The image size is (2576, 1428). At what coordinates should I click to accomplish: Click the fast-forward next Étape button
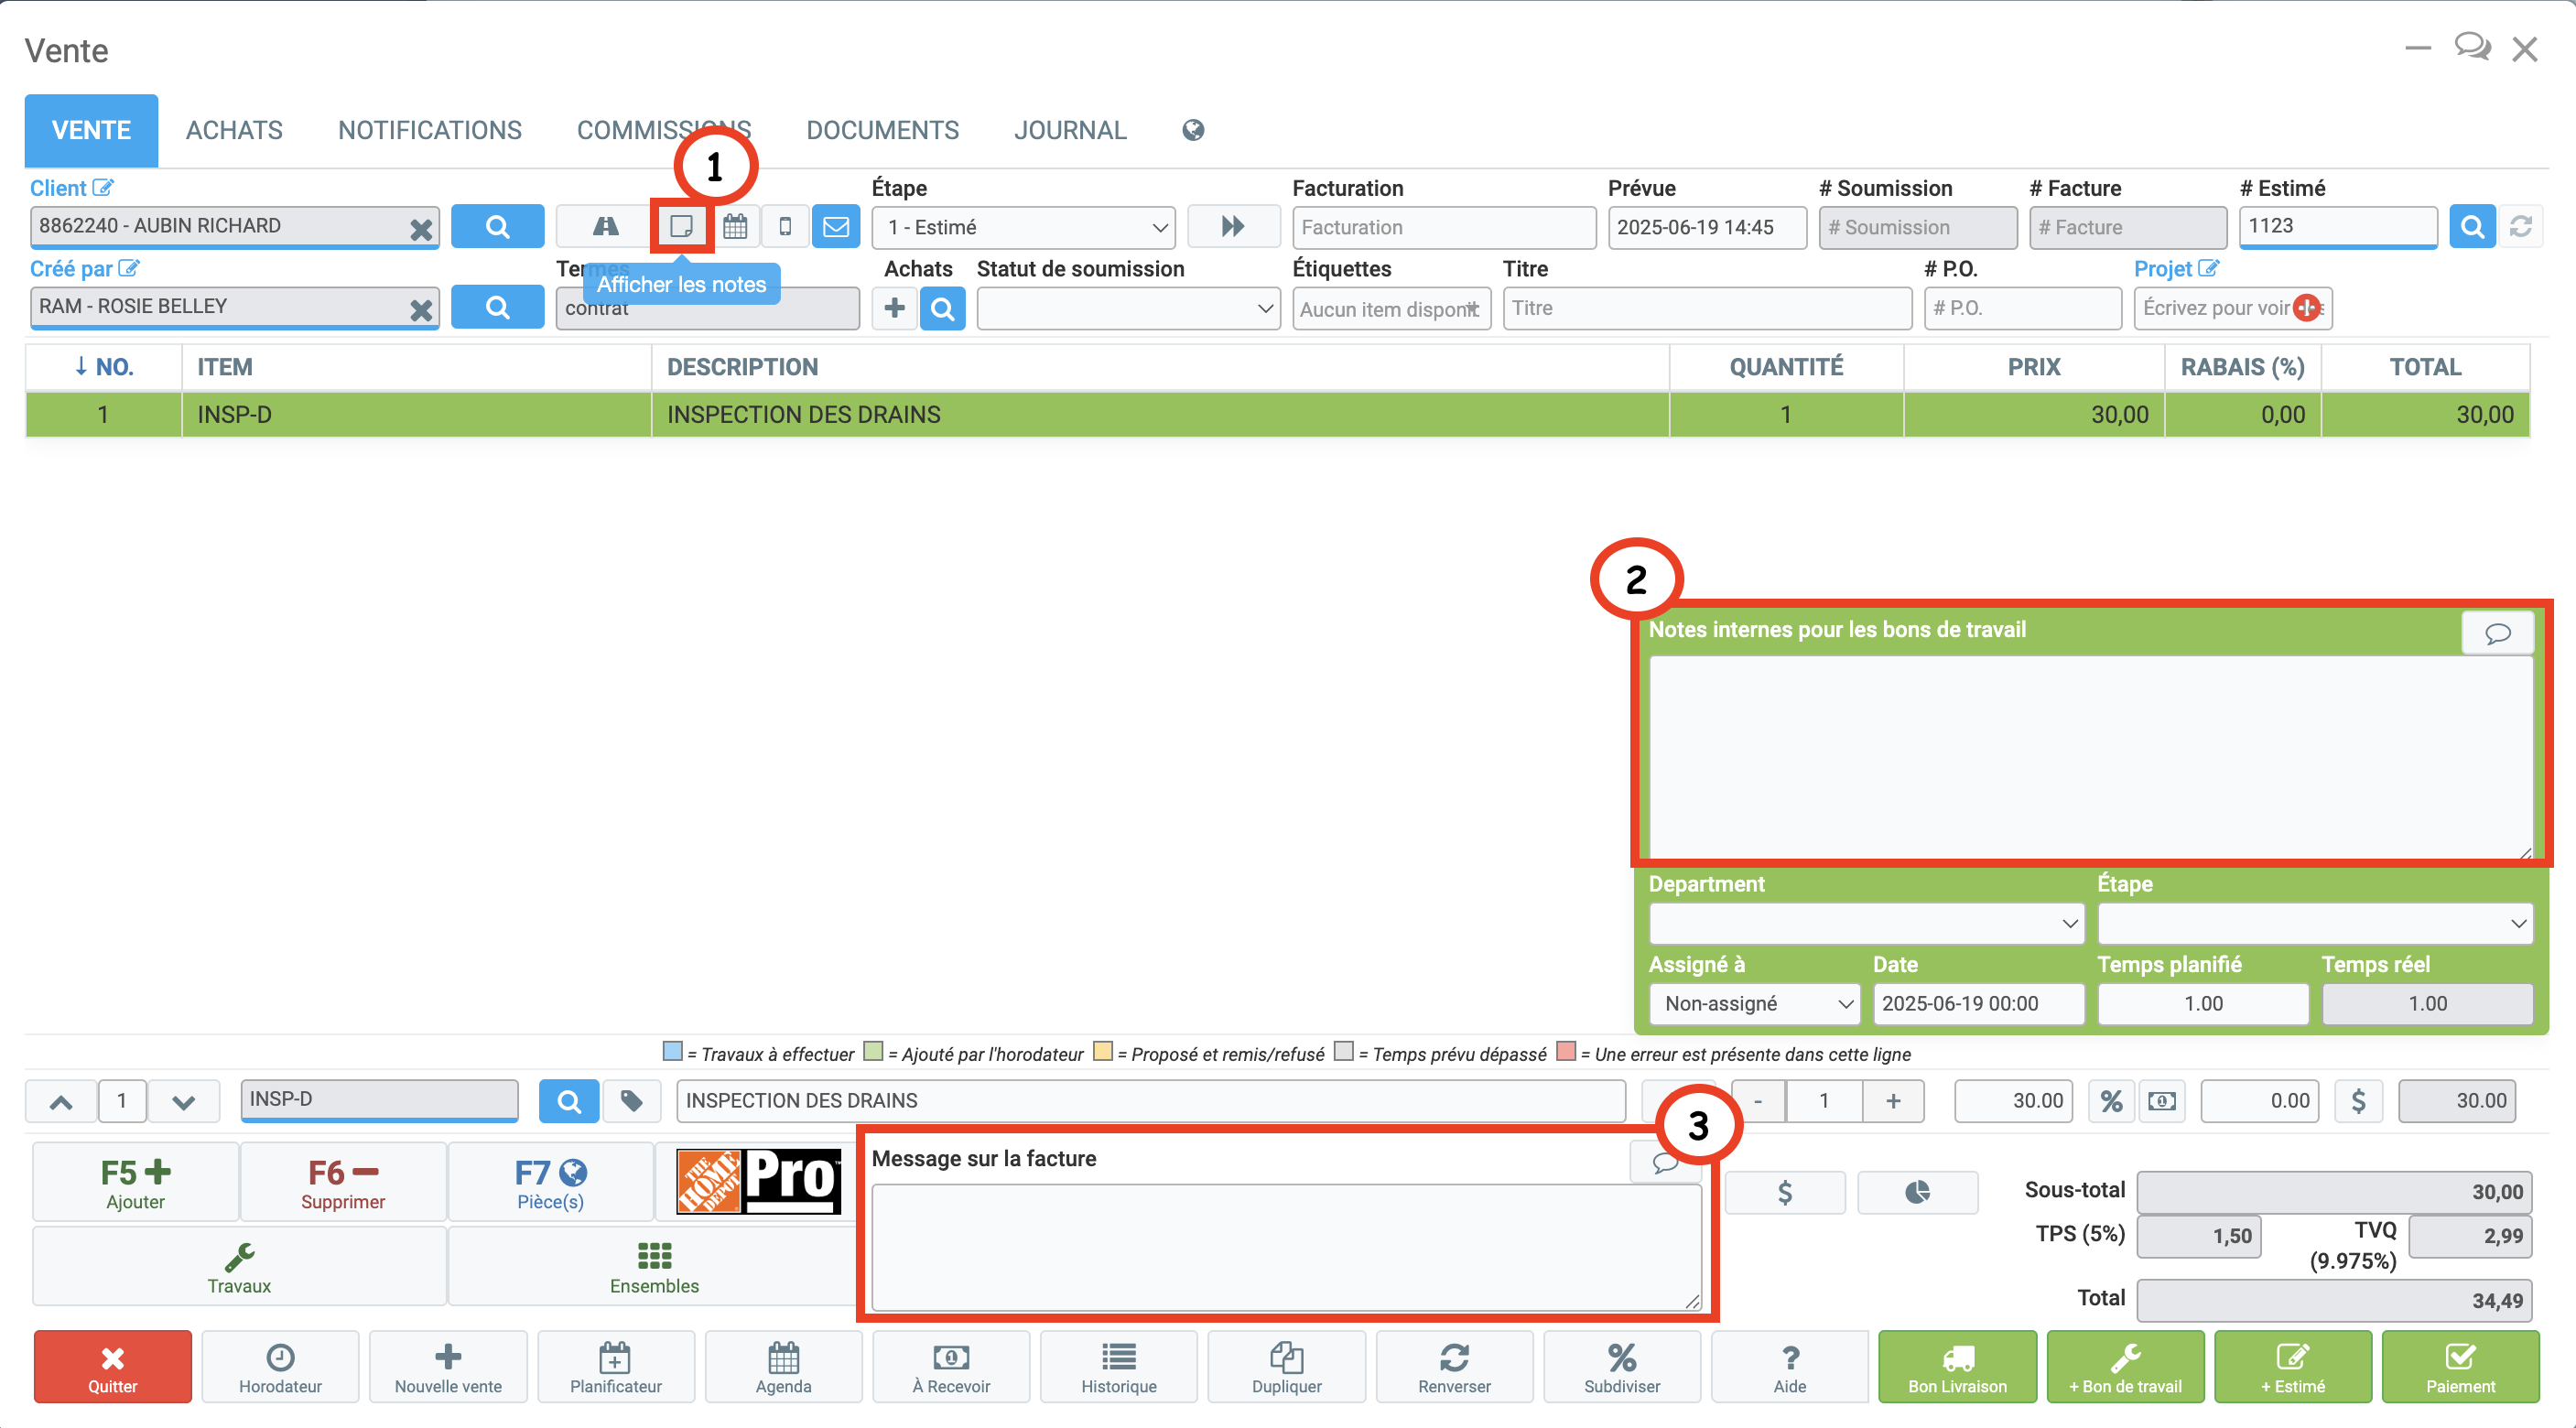point(1233,227)
